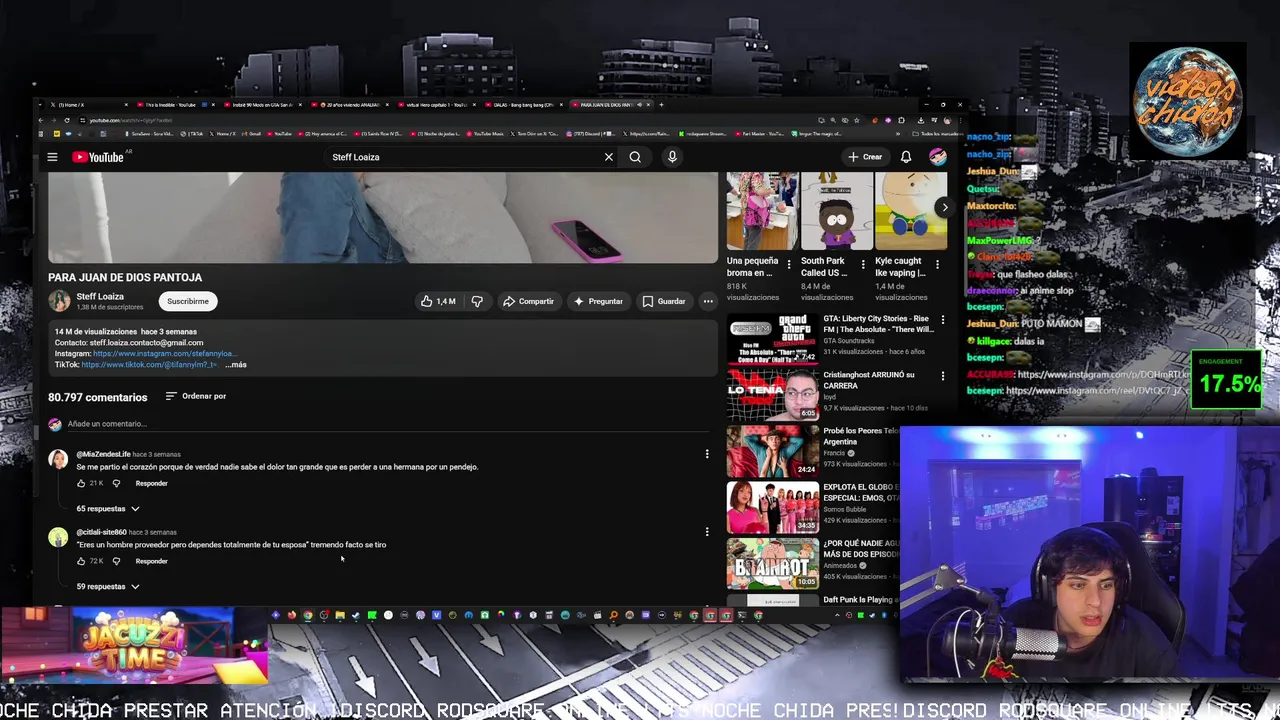Open EXPLOTA EL GLOBO video thumbnail

click(772, 507)
